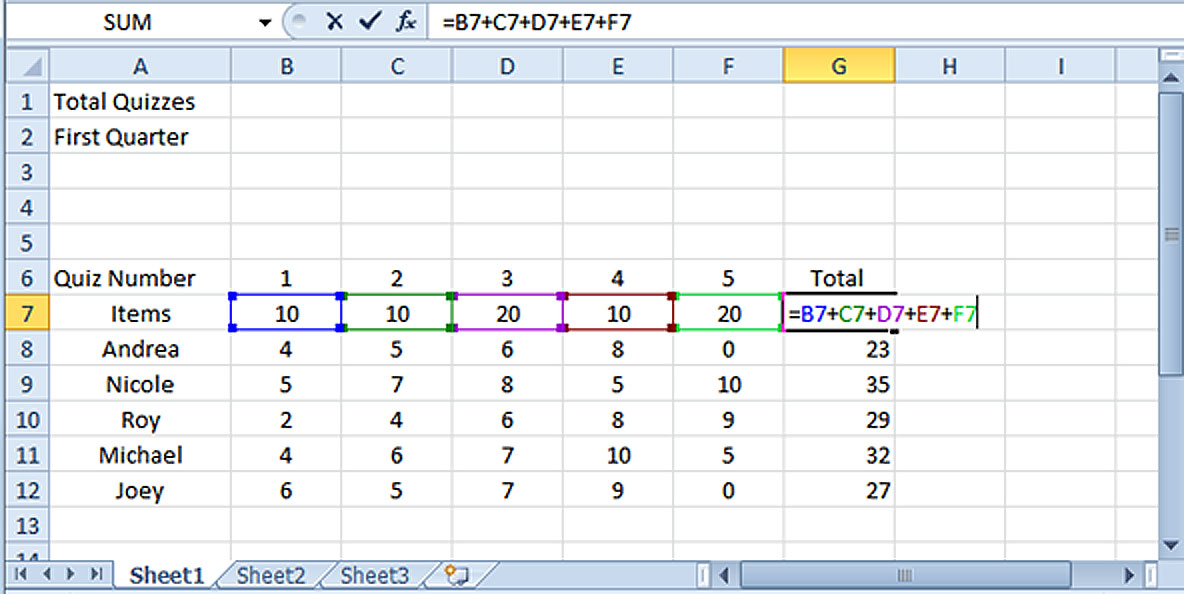Click the Cancel (X) formula button
The width and height of the screenshot is (1184, 594).
pyautogui.click(x=335, y=22)
